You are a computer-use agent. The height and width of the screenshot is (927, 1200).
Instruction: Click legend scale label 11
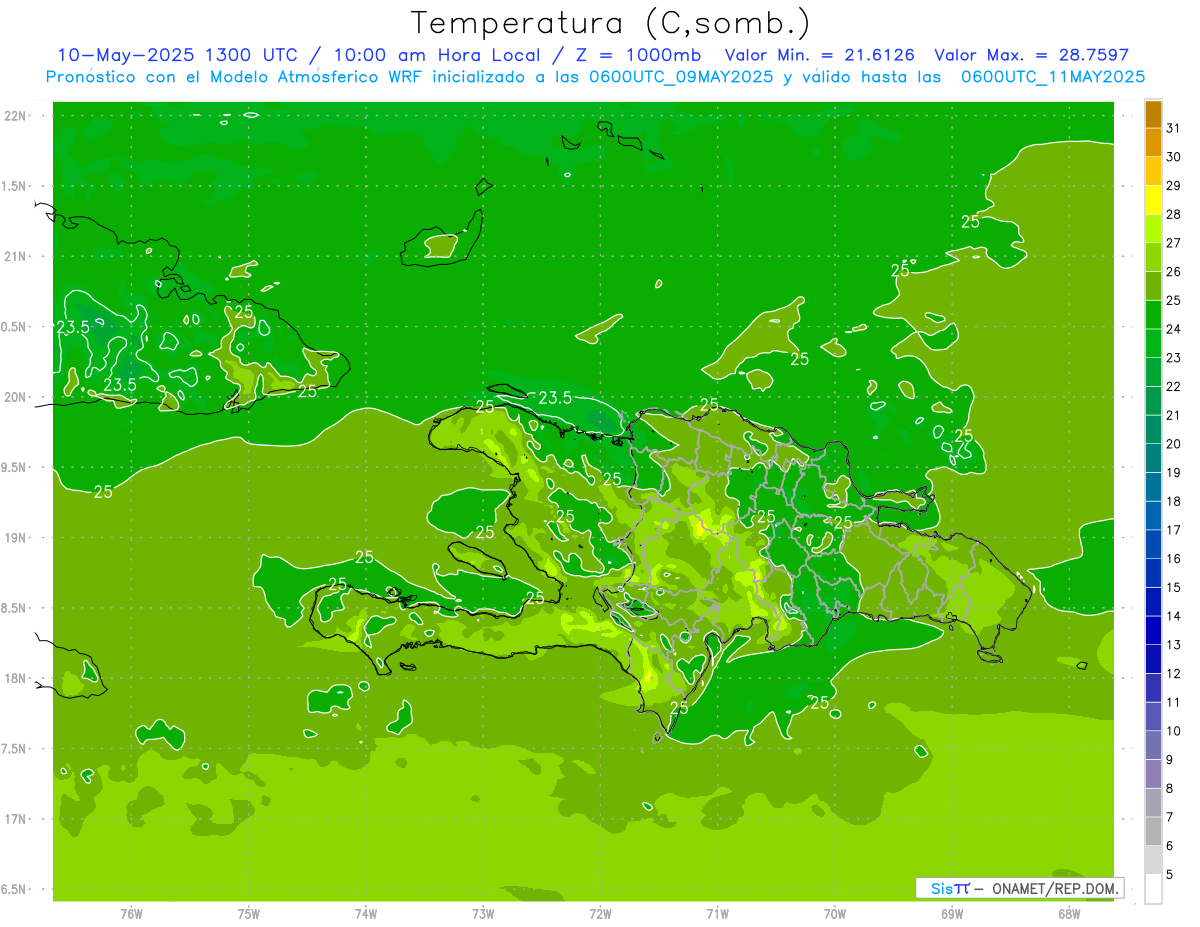pos(1173,702)
